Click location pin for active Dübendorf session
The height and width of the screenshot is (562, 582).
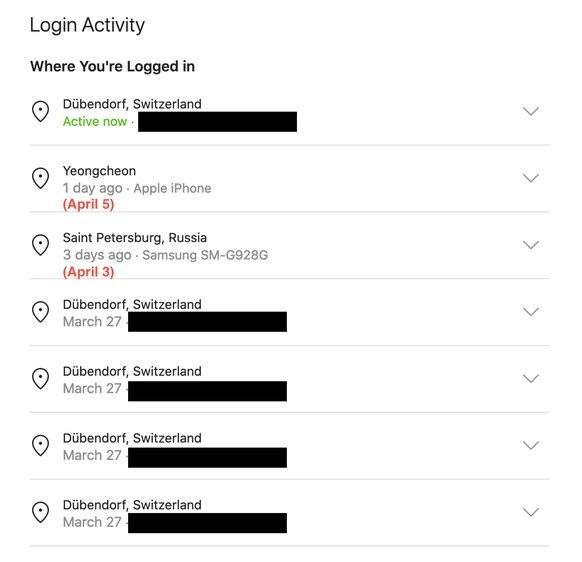[40, 111]
